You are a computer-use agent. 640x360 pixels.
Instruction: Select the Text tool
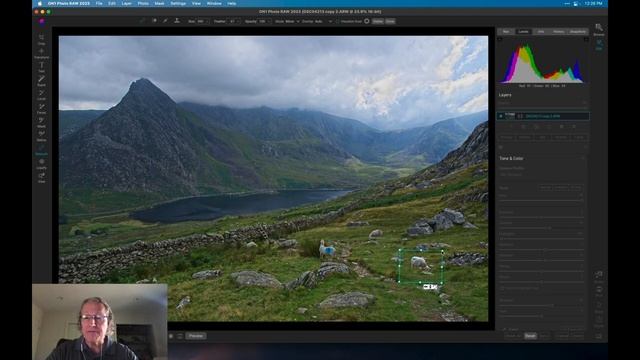[41, 67]
